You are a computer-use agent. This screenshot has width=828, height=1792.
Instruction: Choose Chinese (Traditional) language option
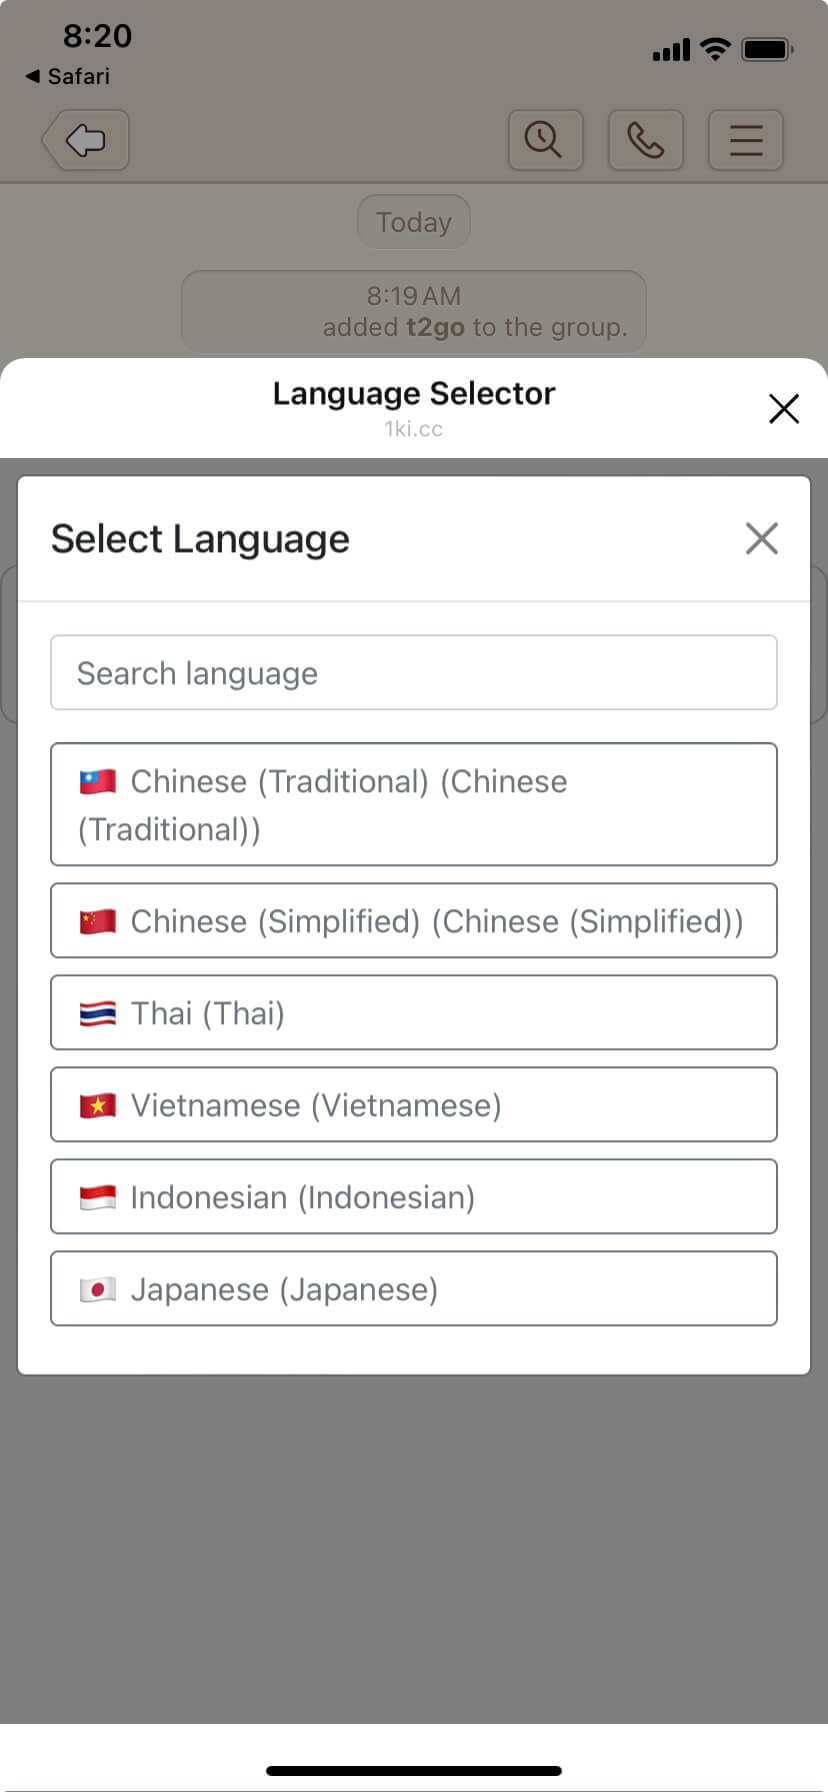pyautogui.click(x=414, y=804)
